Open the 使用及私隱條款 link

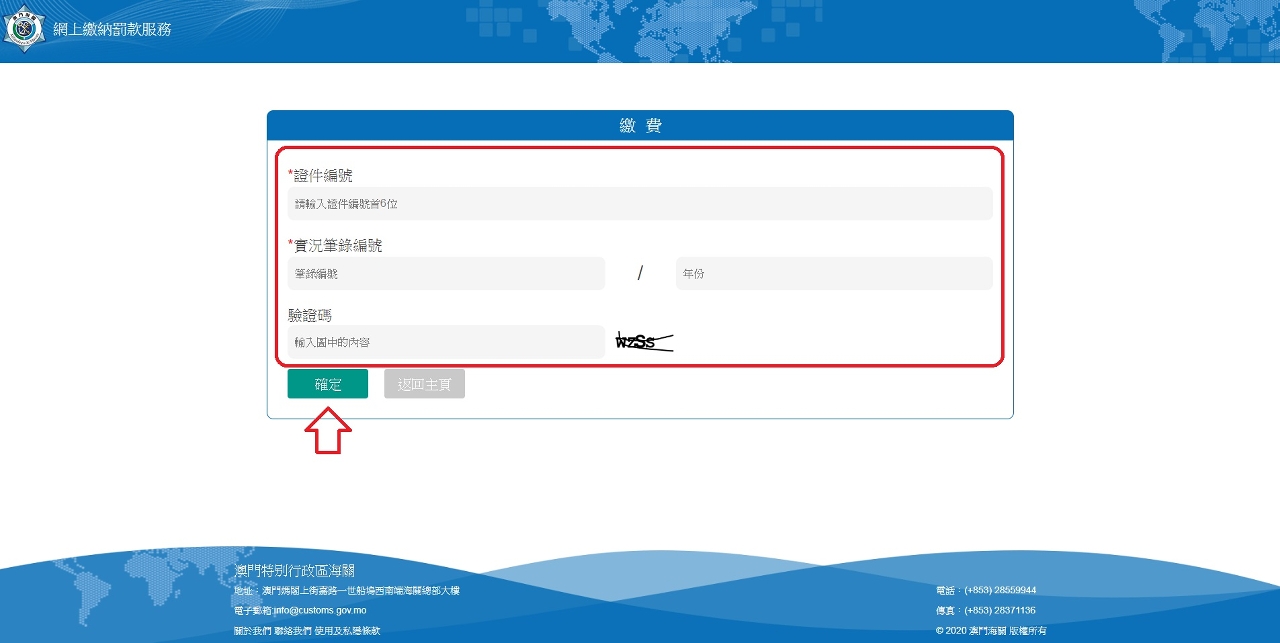[x=347, y=631]
